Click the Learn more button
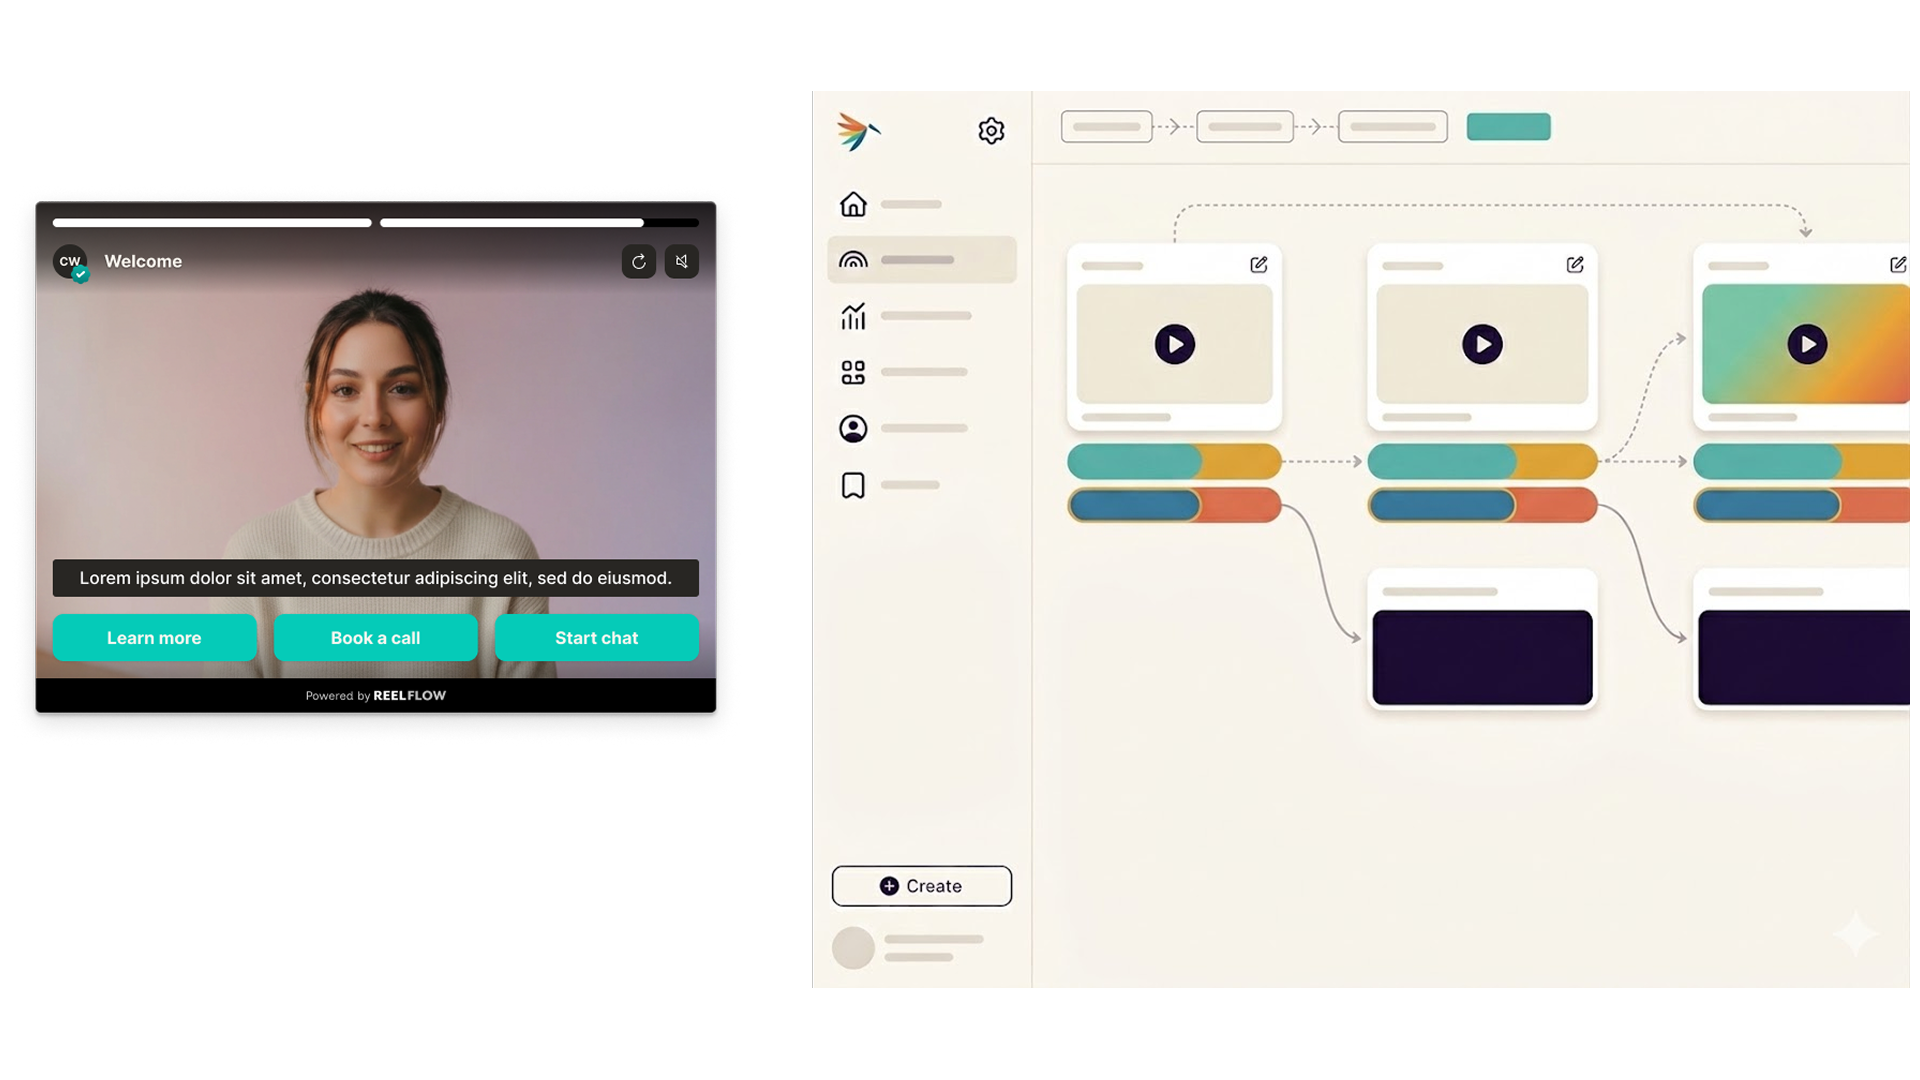 (x=154, y=638)
